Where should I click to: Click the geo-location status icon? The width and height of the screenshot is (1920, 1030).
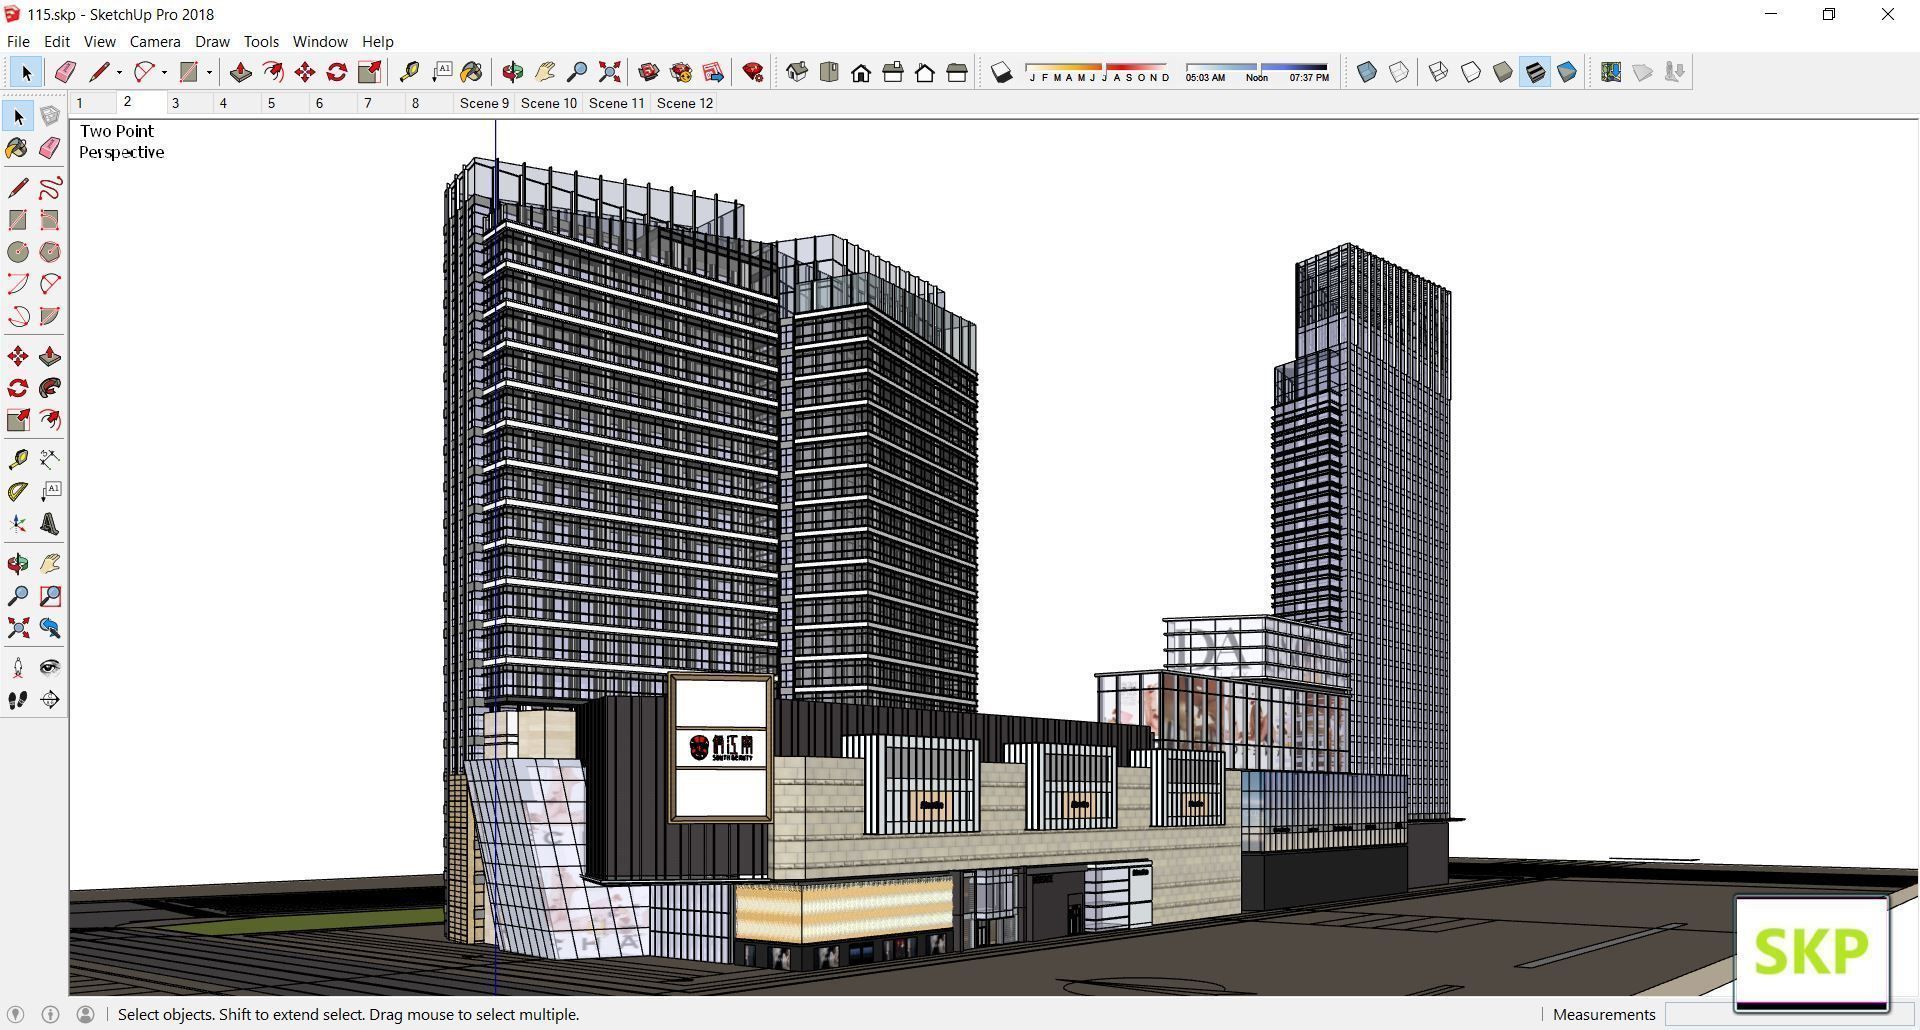pos(15,1015)
